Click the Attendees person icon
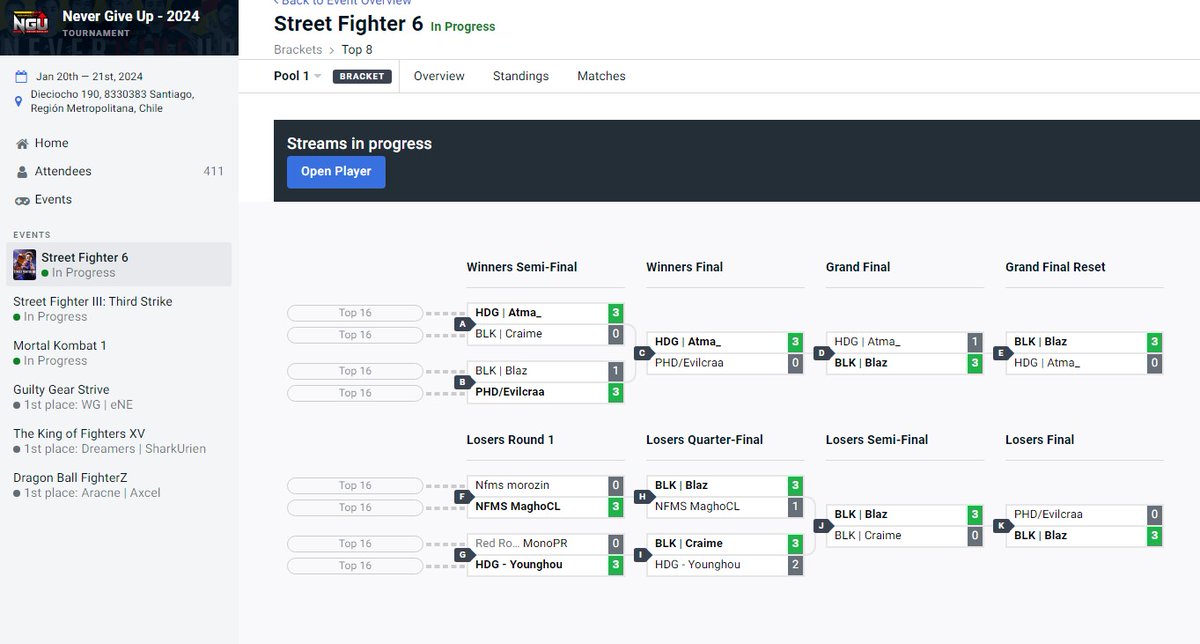Viewport: 1200px width, 644px height. tap(22, 172)
